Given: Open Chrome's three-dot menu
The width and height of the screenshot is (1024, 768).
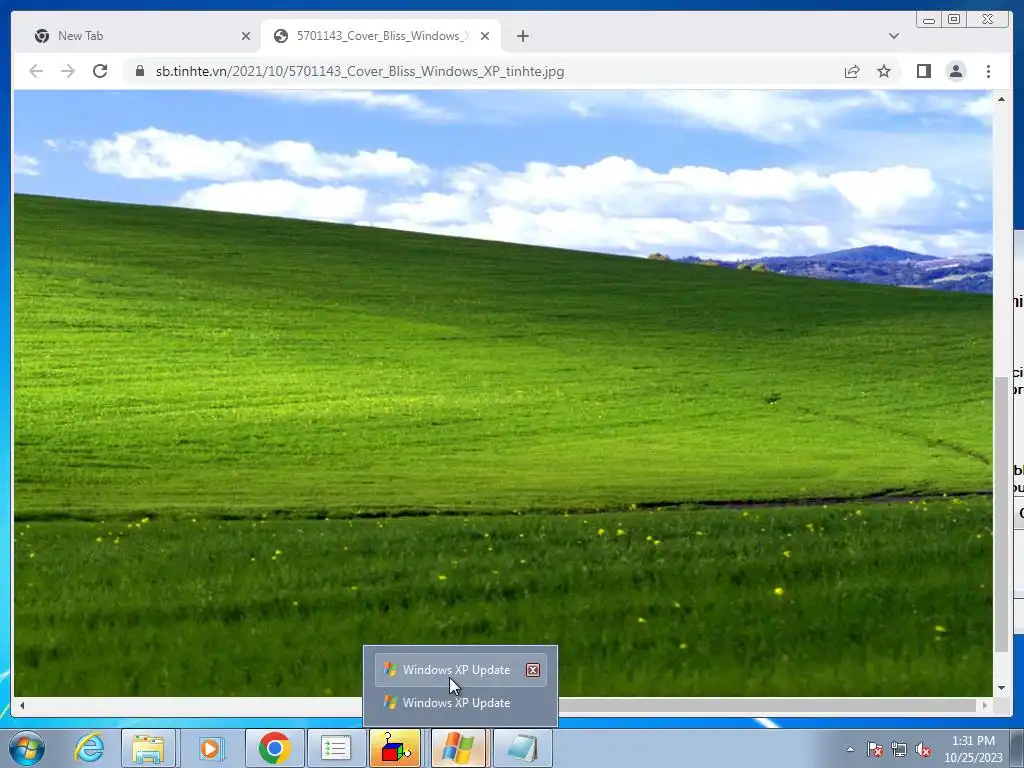Looking at the screenshot, I should (x=988, y=71).
